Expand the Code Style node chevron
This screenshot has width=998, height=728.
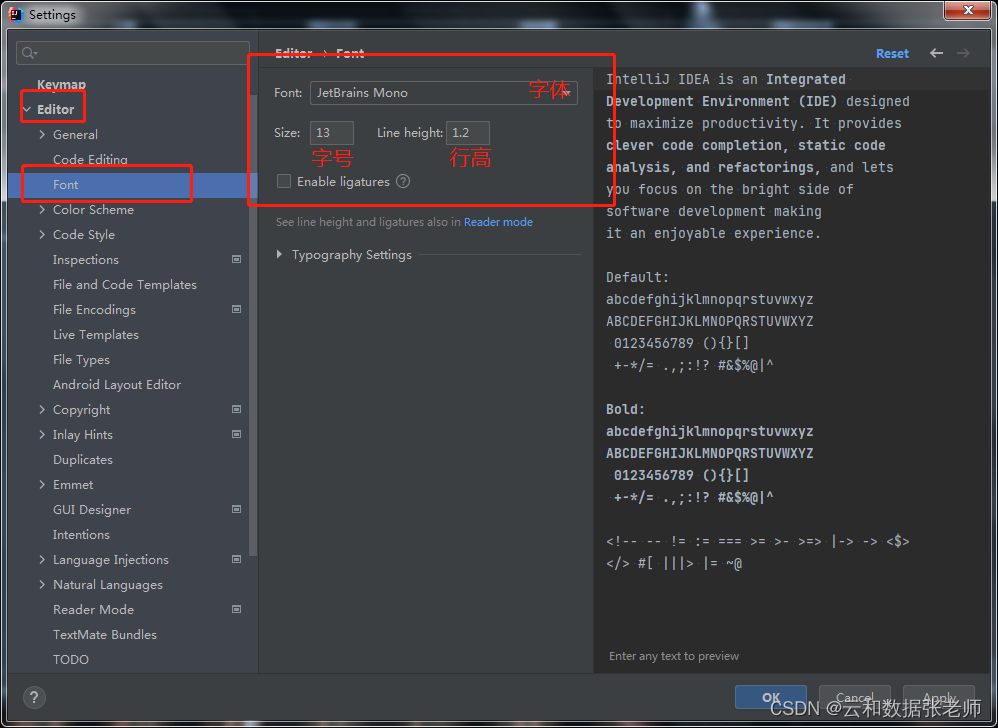(42, 234)
